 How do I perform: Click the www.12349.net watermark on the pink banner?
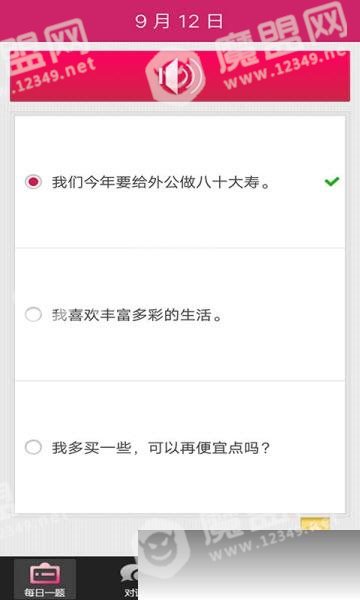click(x=283, y=72)
